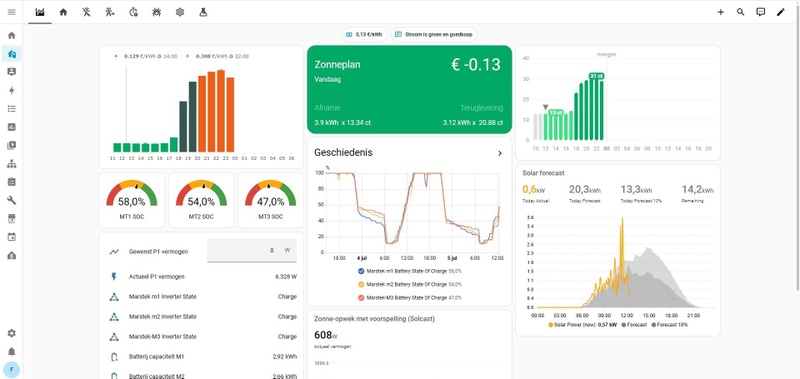Toggle the Forecast 10% legend series

[x=670, y=324]
